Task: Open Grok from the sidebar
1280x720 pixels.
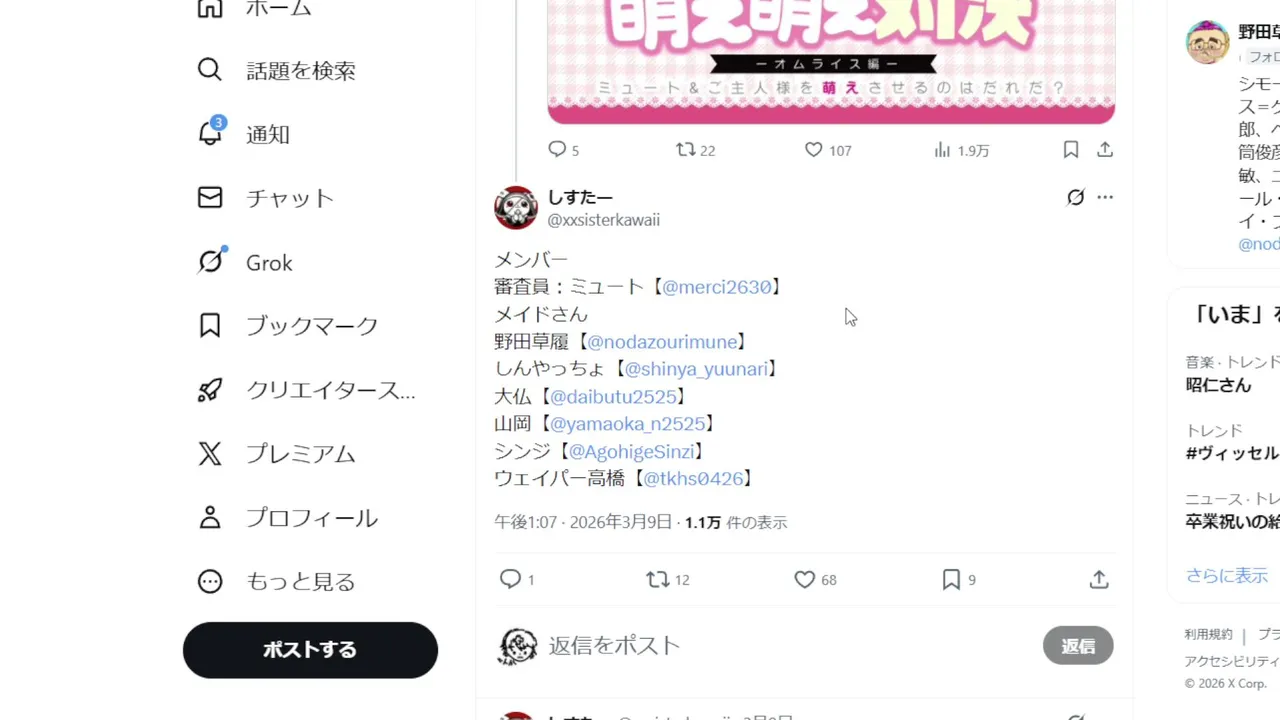Action: coord(269,262)
